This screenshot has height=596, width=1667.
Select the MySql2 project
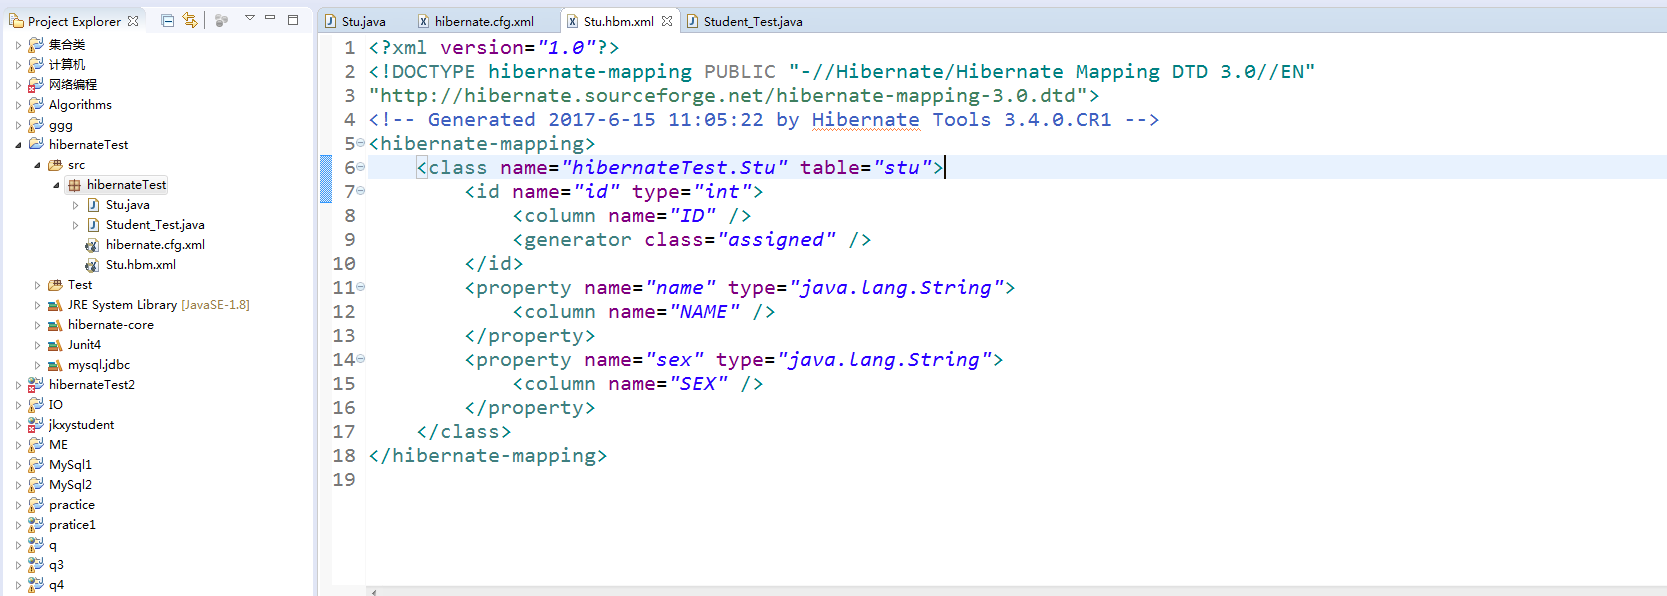click(x=70, y=485)
